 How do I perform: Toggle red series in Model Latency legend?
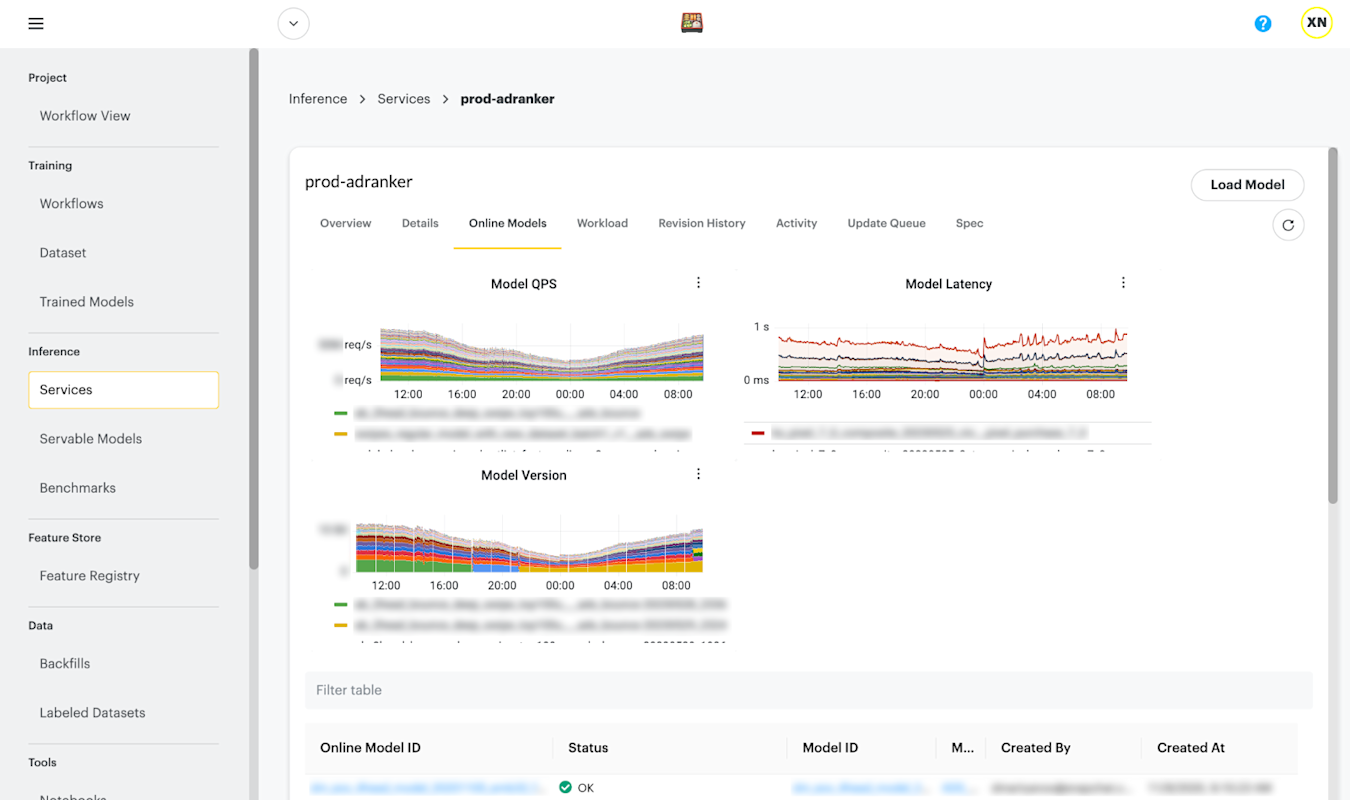tap(758, 433)
